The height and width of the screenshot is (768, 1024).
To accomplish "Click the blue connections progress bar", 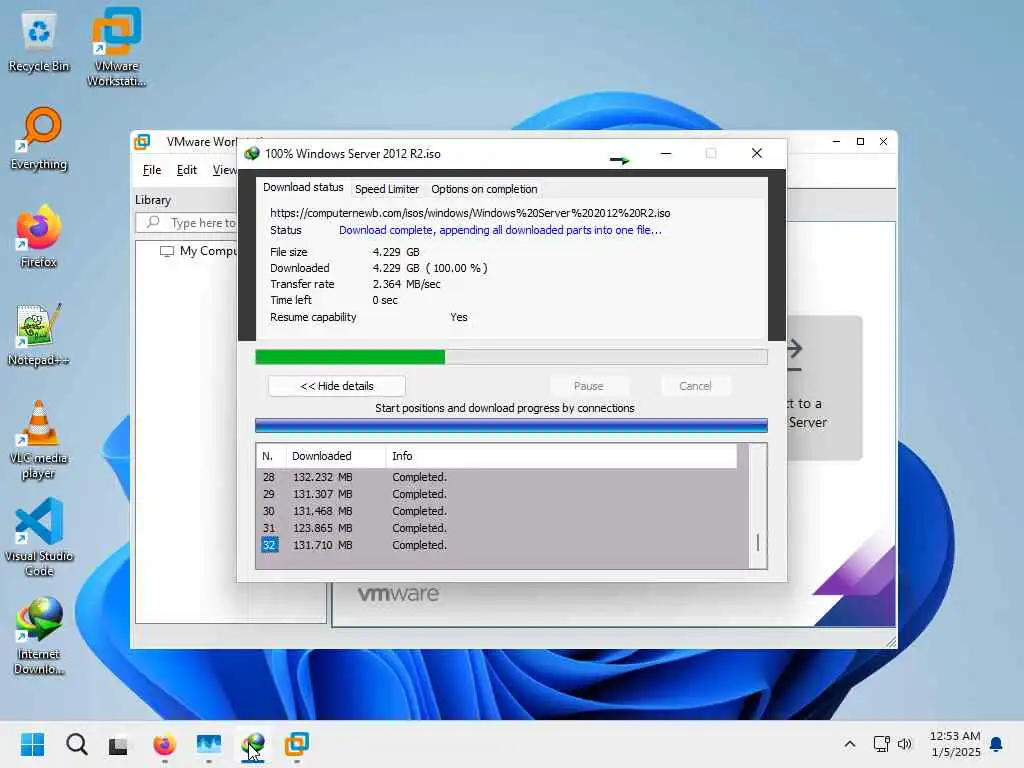I will coord(511,426).
